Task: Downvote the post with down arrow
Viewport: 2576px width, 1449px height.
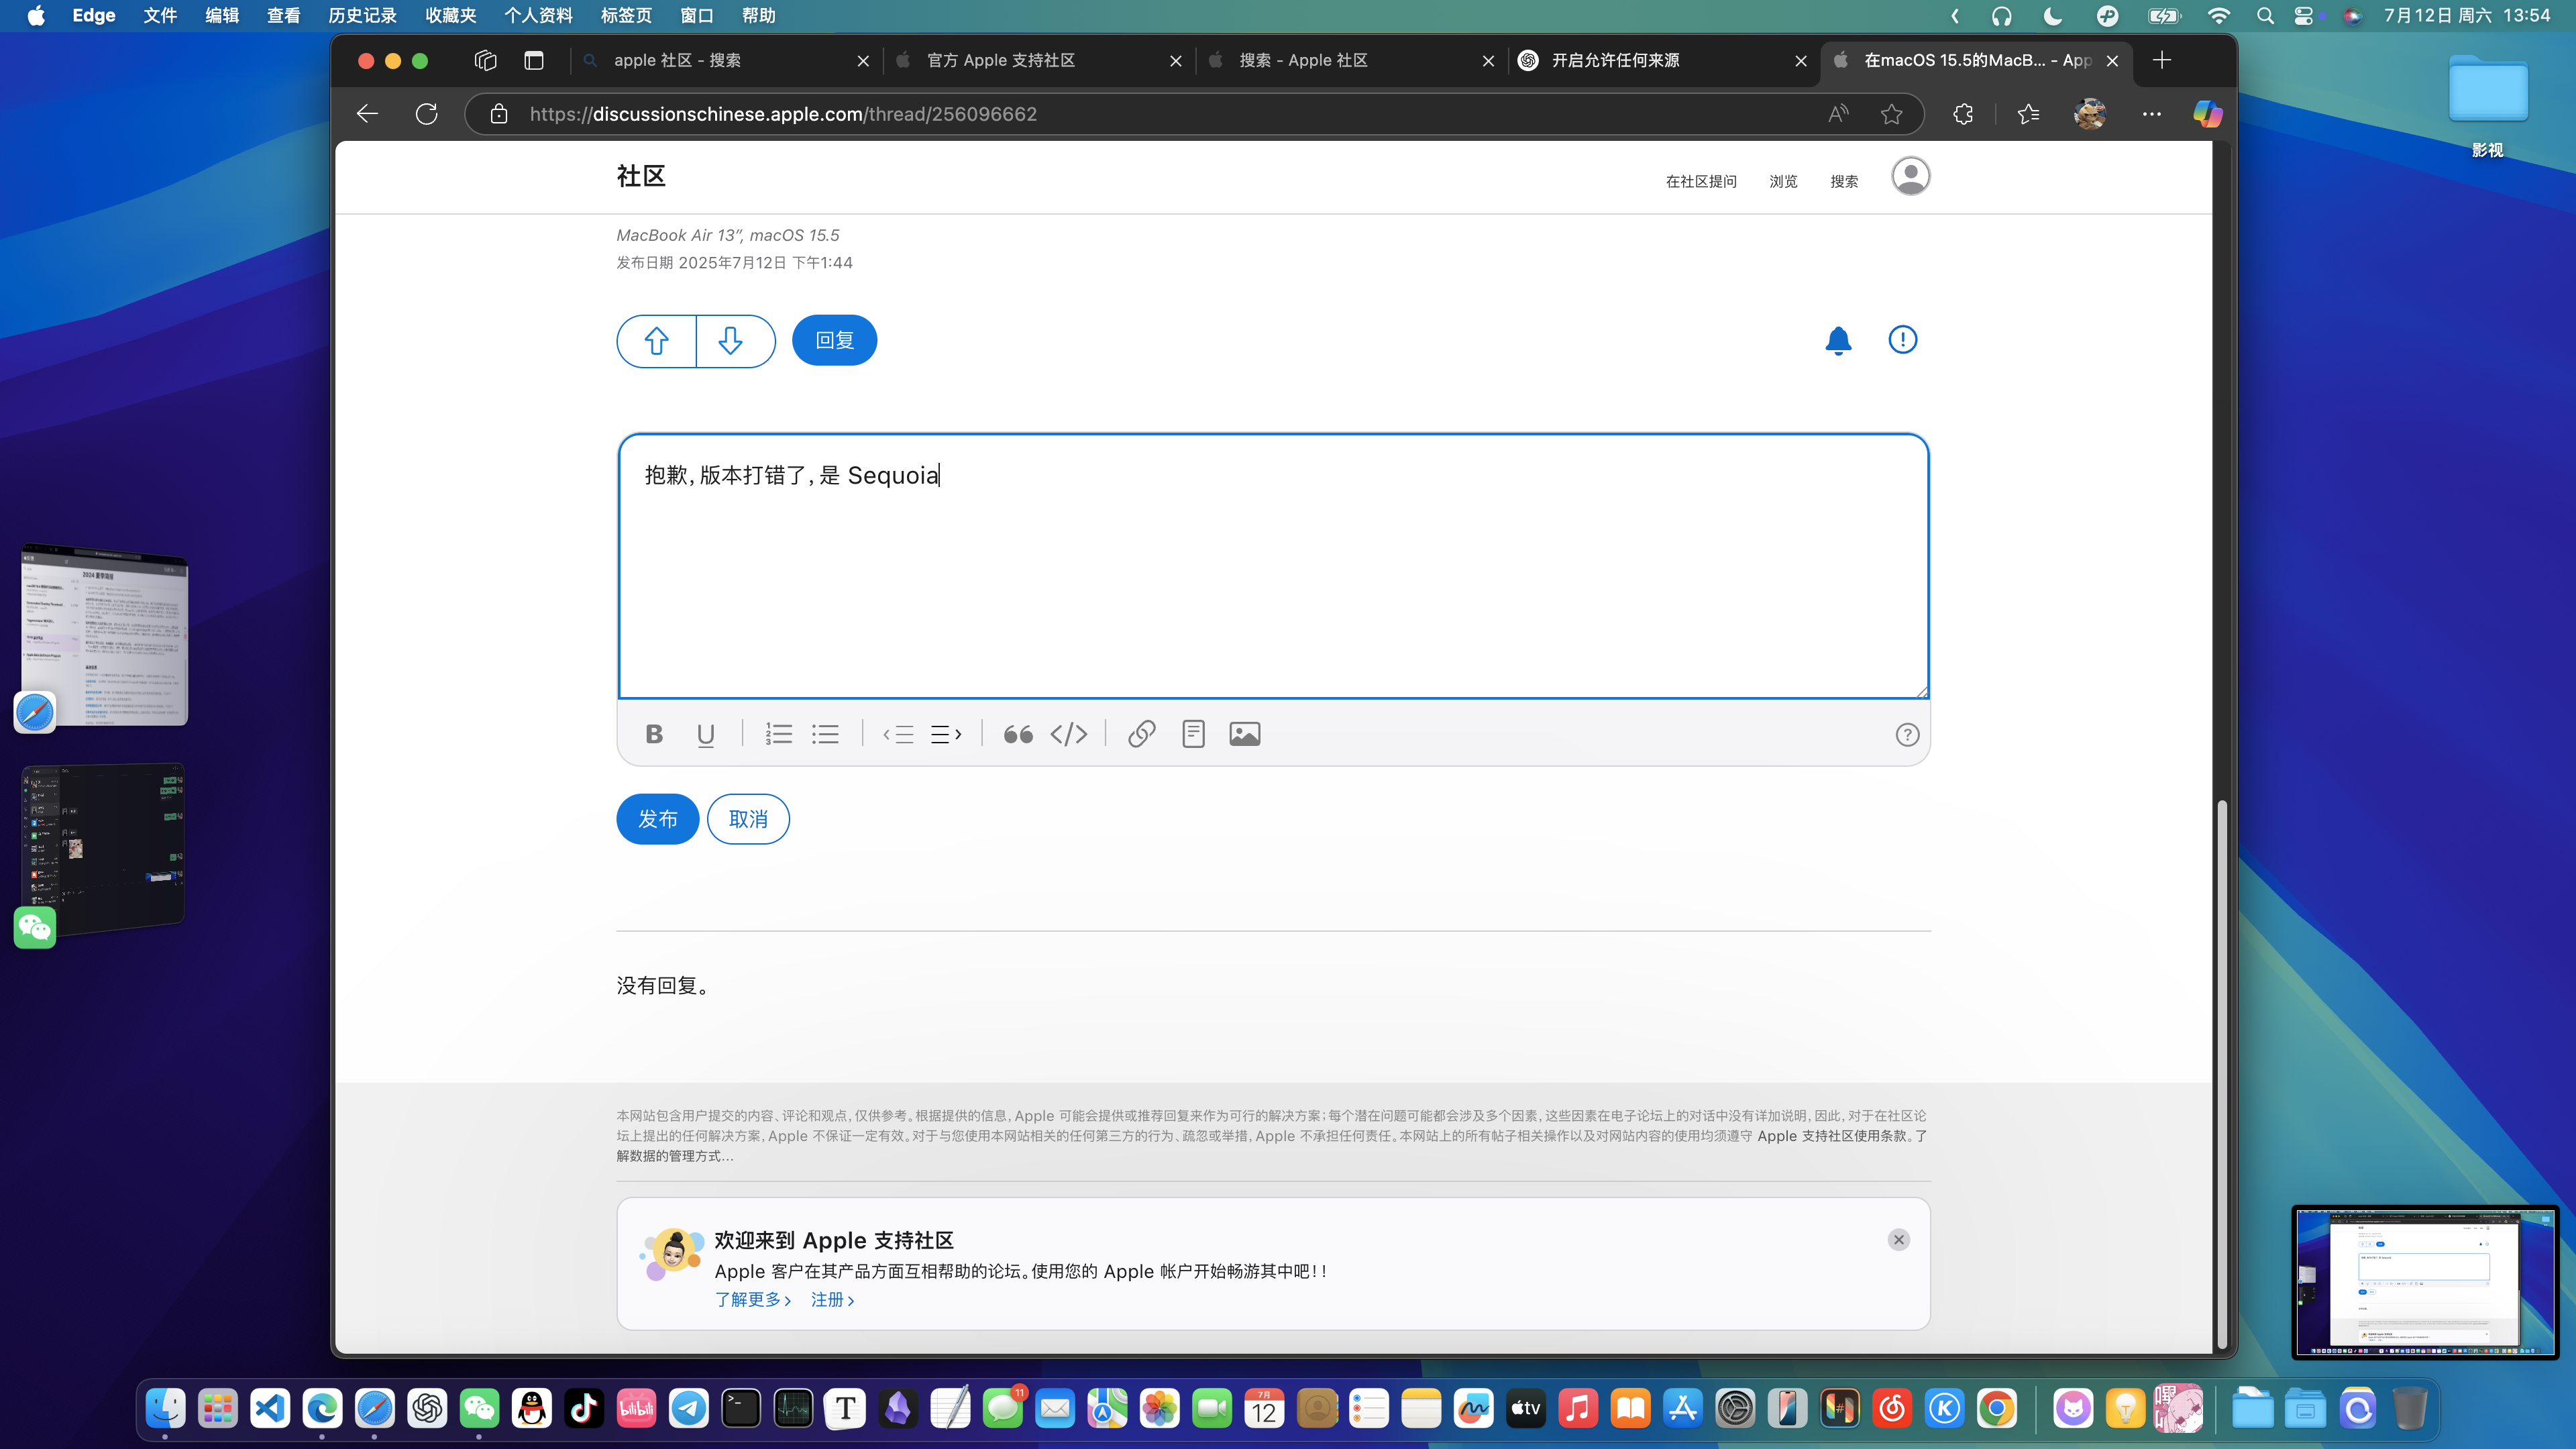Action: tap(731, 341)
